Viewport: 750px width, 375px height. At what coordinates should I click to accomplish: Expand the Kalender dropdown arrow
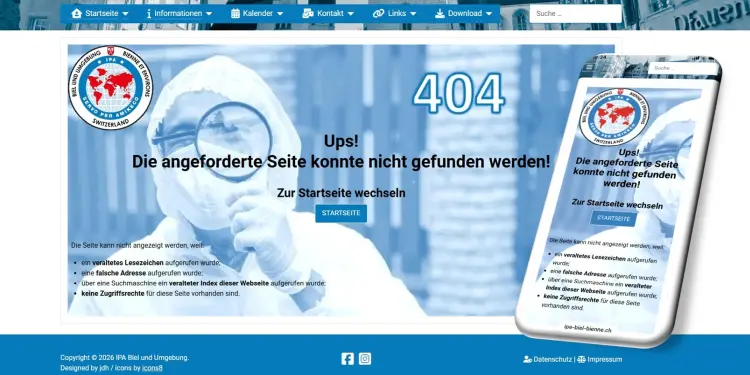(x=280, y=14)
